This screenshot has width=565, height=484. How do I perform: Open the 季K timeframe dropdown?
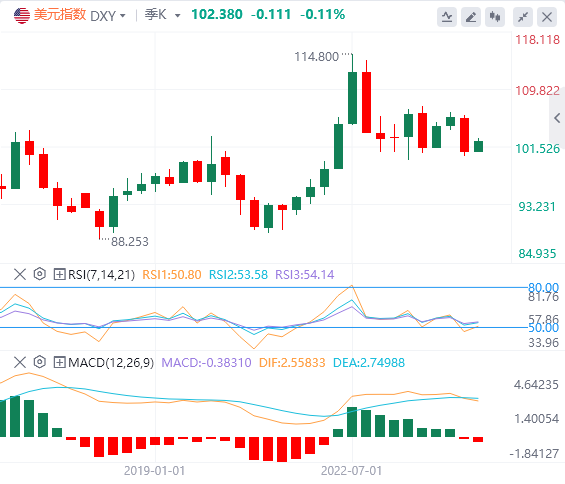[x=162, y=15]
